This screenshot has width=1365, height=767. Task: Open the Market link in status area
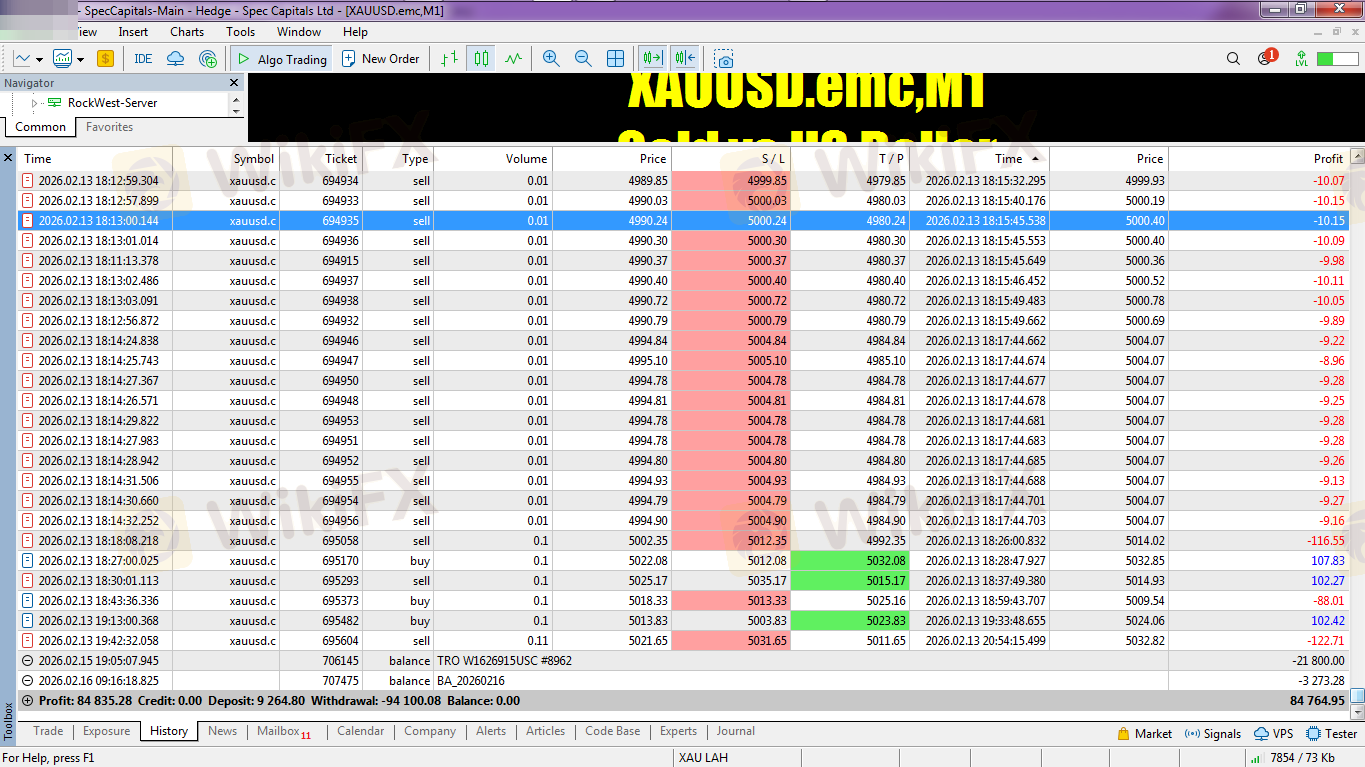[x=1144, y=733]
